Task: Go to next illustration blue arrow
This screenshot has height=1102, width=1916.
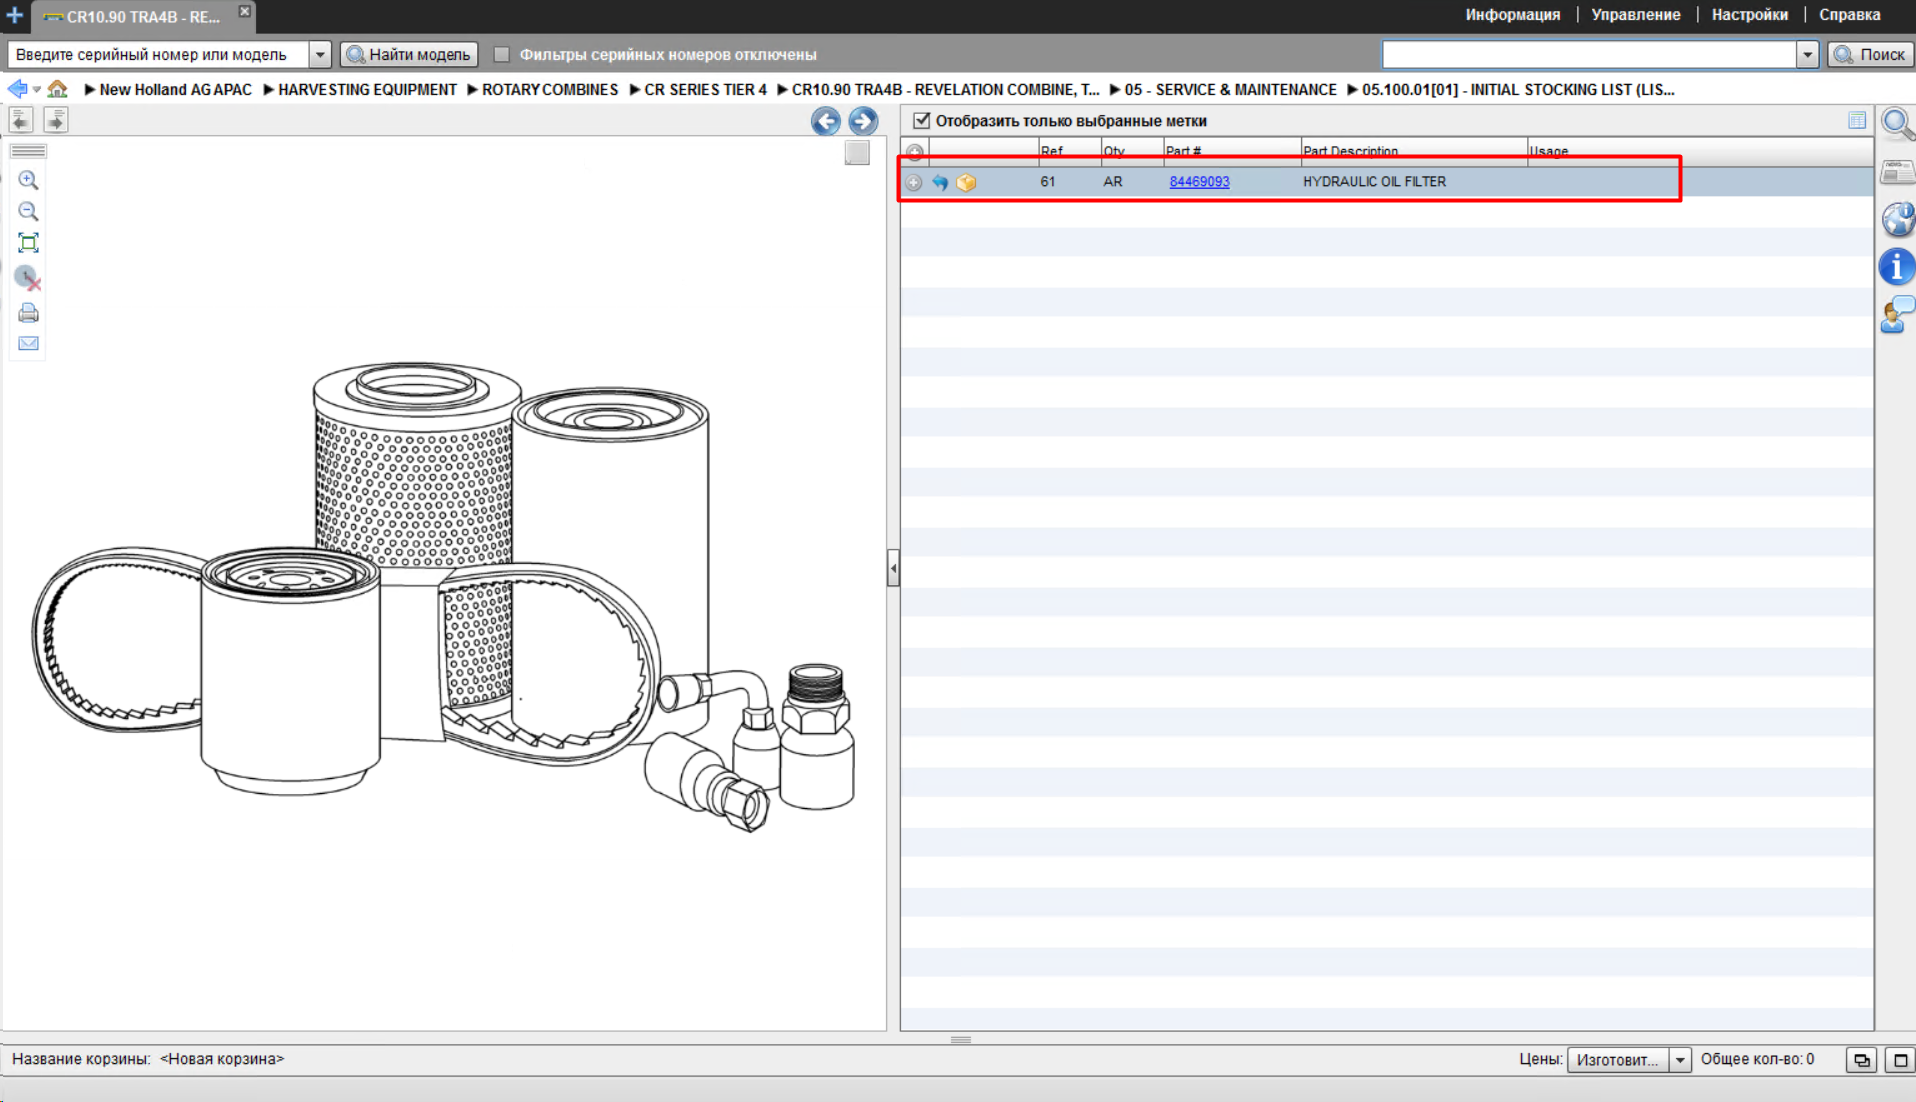Action: [863, 121]
